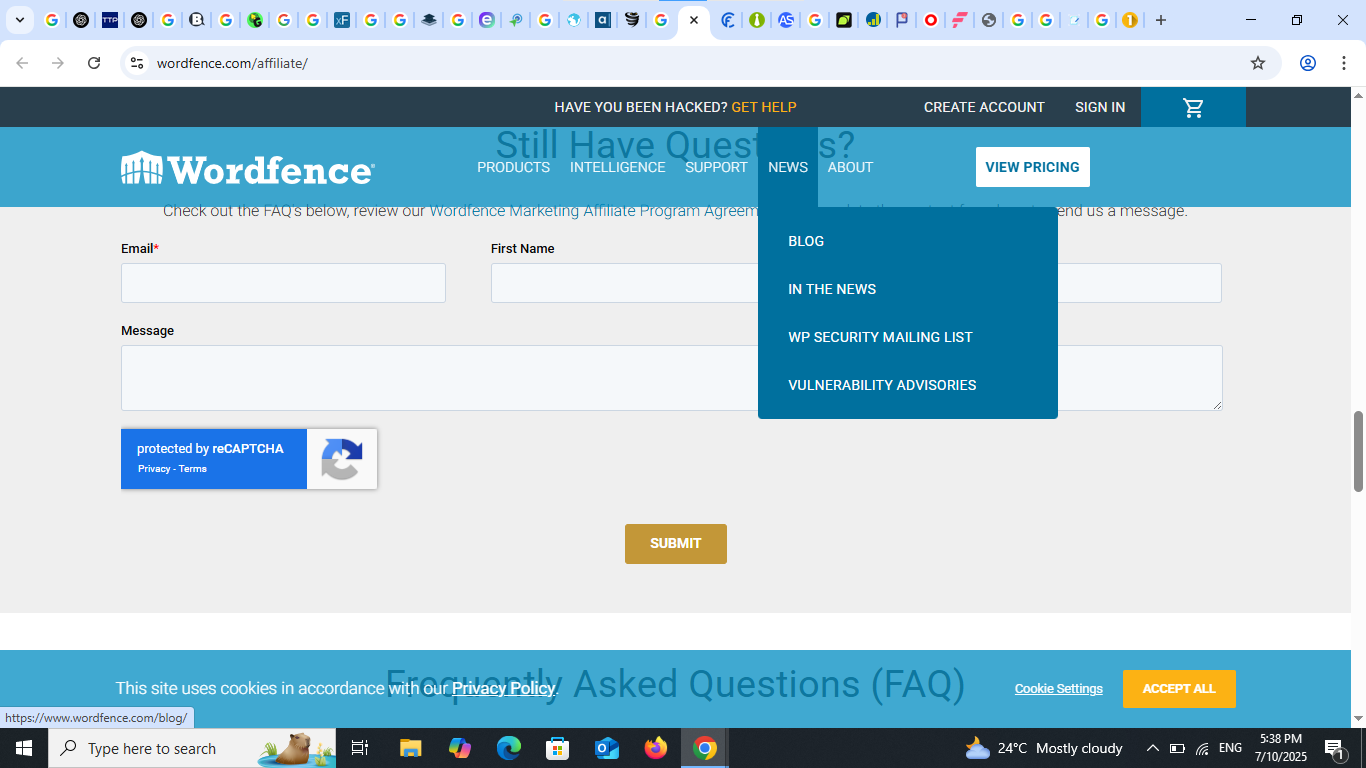Open Wordfence Marketing Affiliate Program Agreement link
This screenshot has width=1366, height=768.
click(595, 211)
